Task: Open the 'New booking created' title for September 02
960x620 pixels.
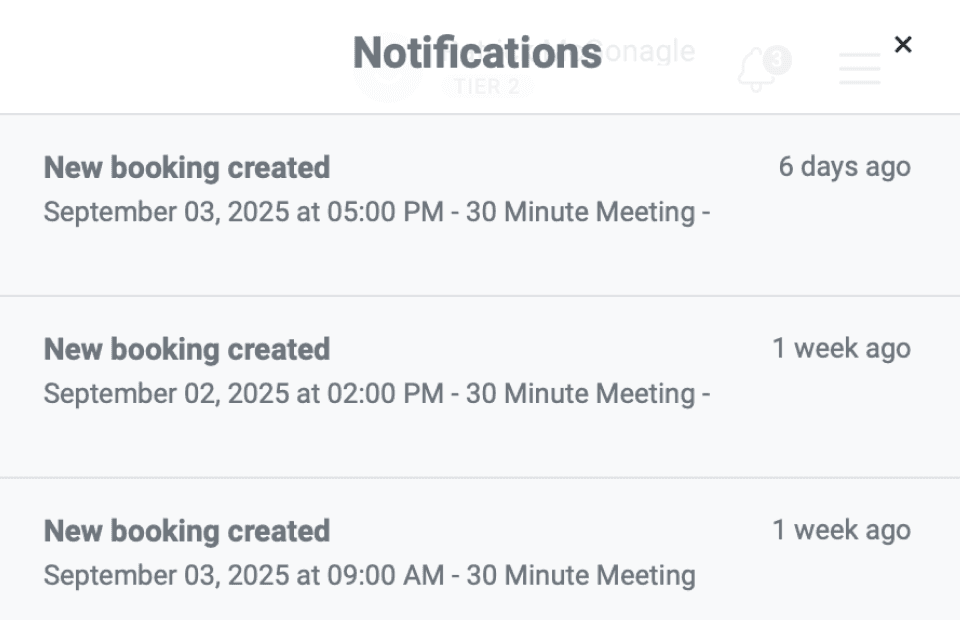Action: [187, 349]
